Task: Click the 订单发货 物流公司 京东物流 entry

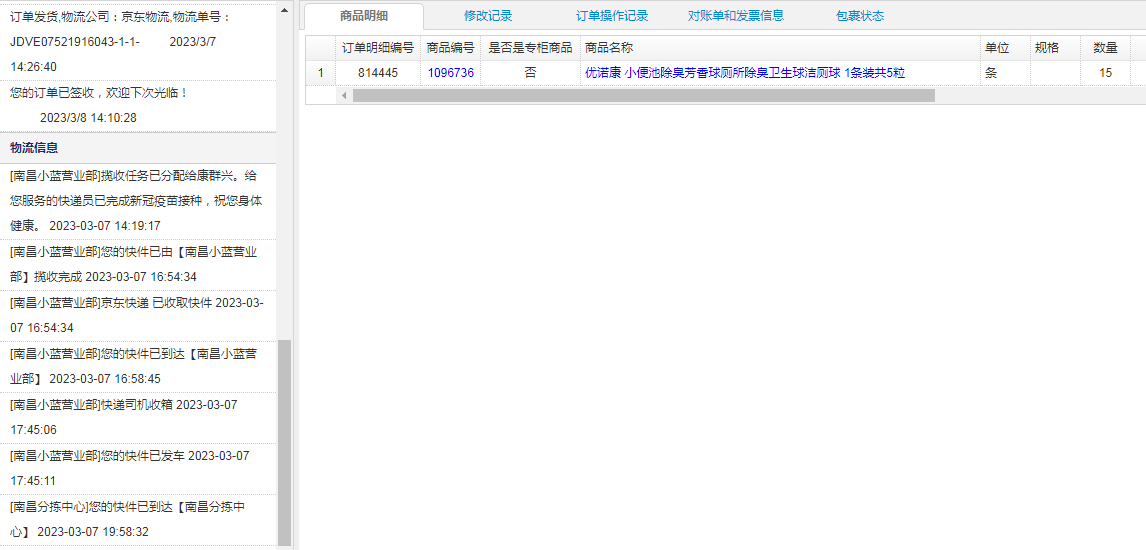Action: [138, 42]
